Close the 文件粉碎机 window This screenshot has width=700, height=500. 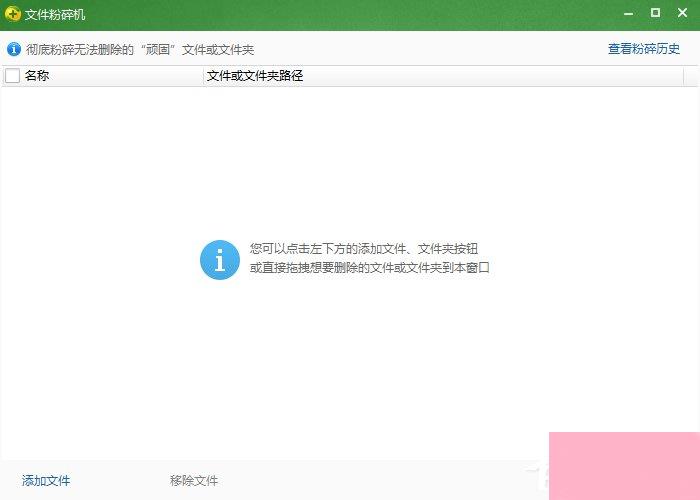682,13
